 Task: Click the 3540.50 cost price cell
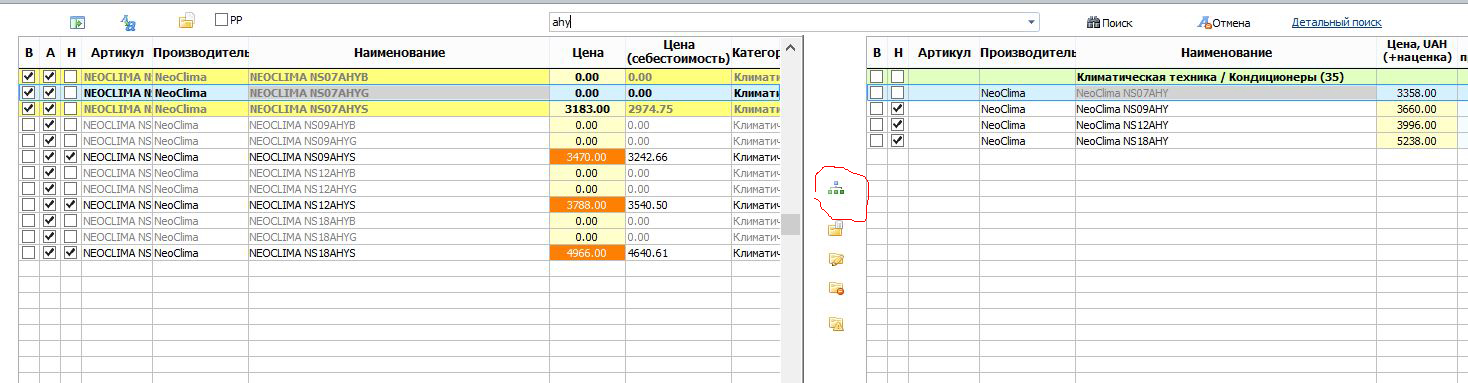click(678, 205)
